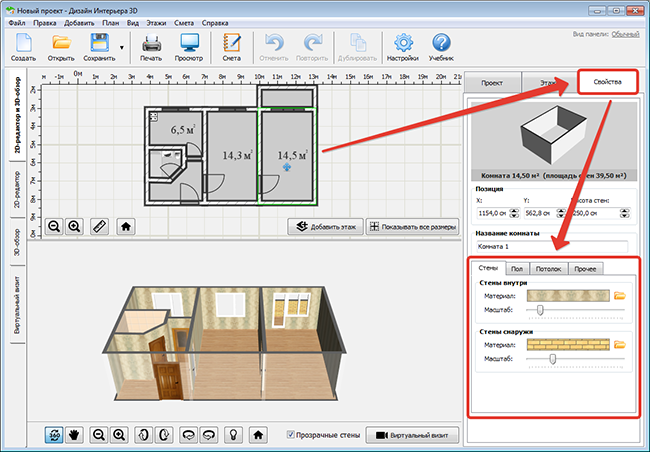
Task: Open the Добавить menu
Action: [79, 23]
